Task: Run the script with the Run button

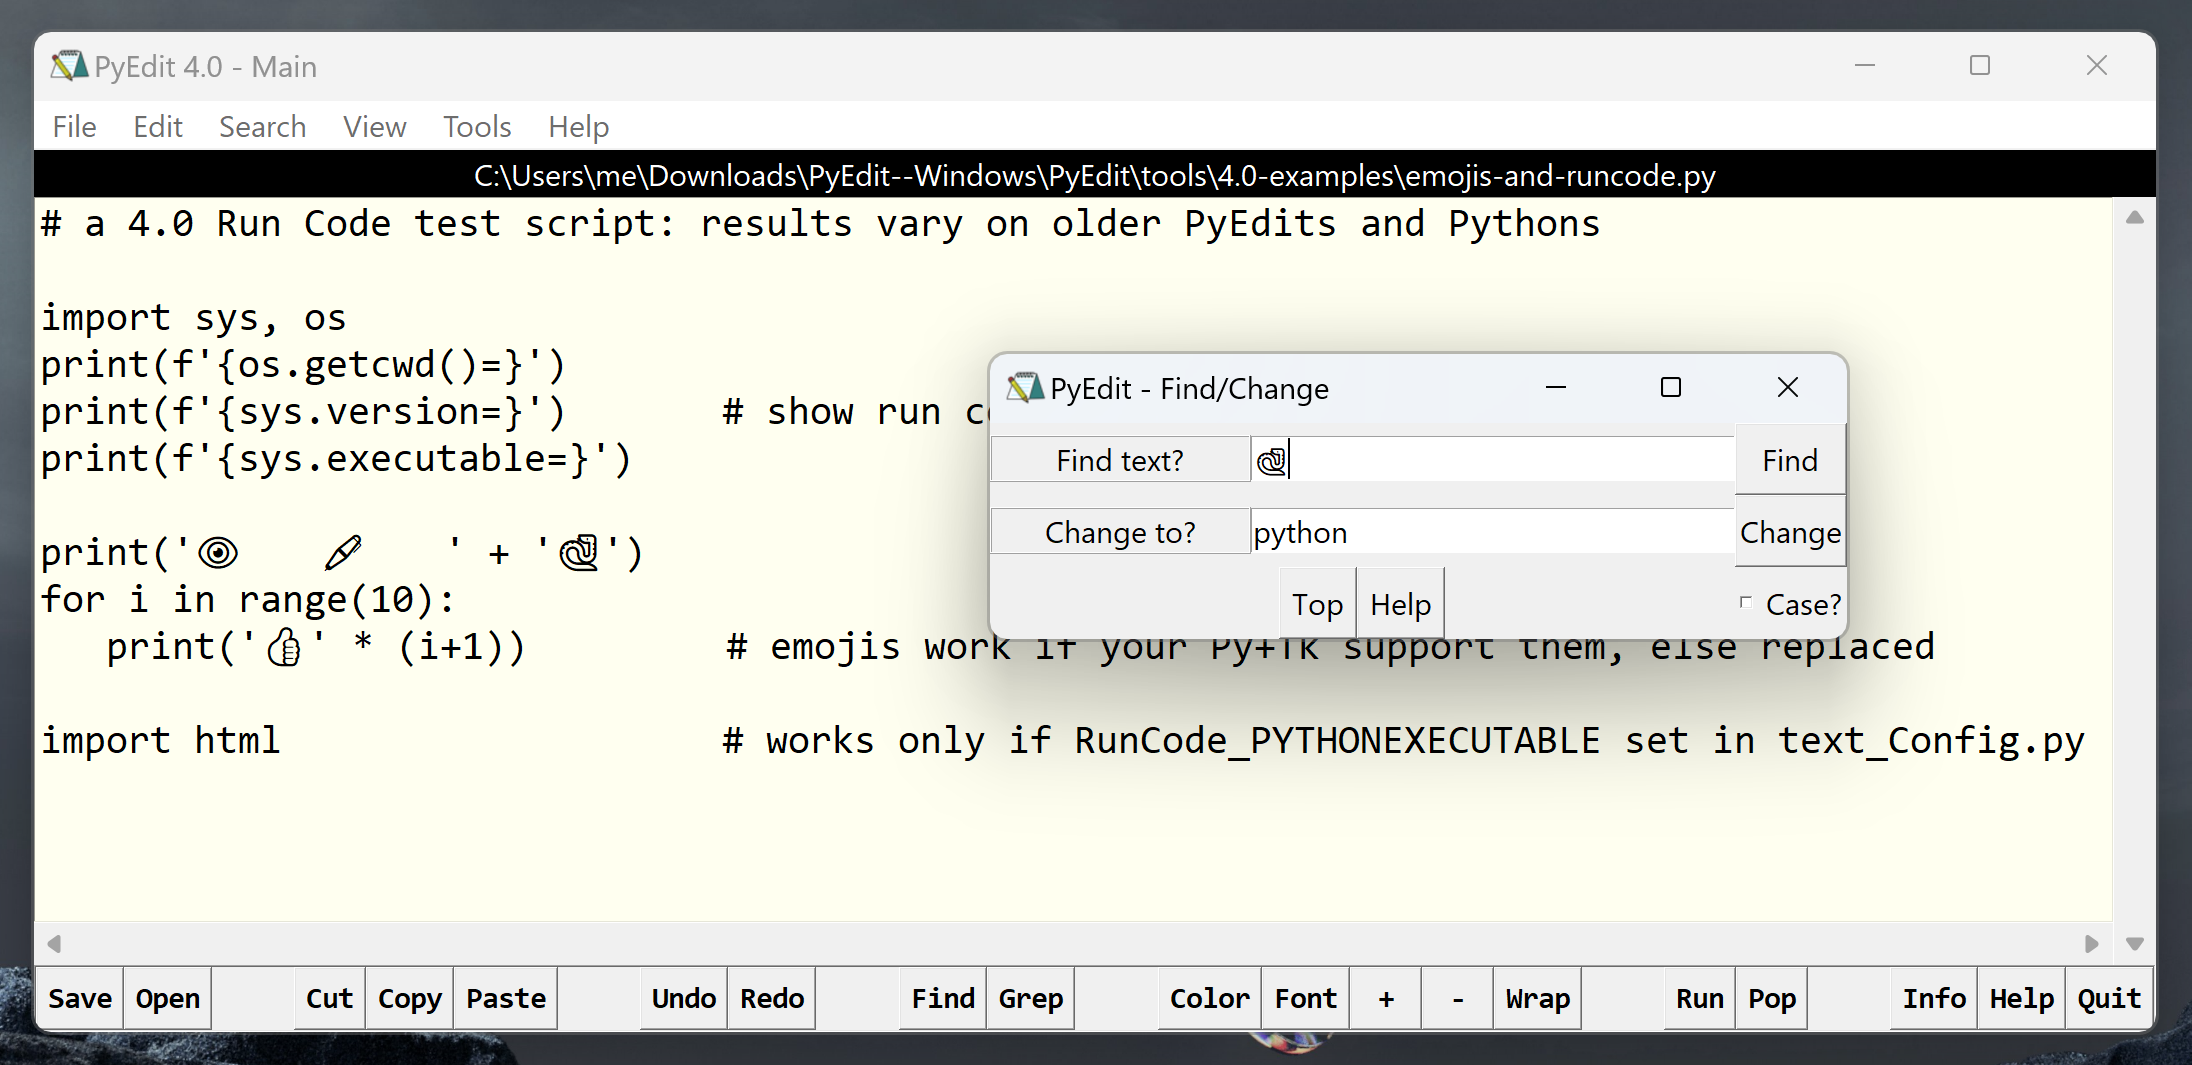Action: point(1700,998)
